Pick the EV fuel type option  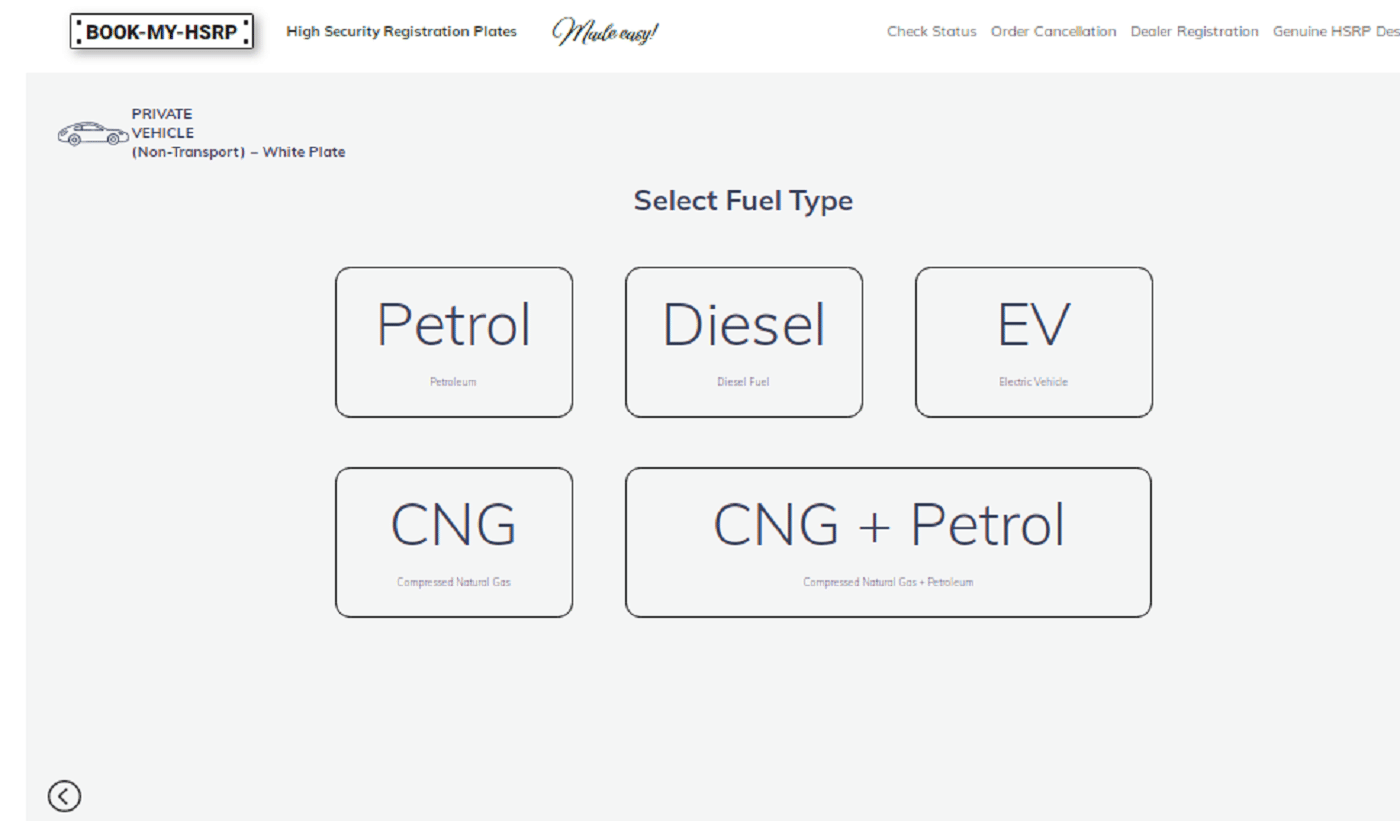tap(1033, 342)
